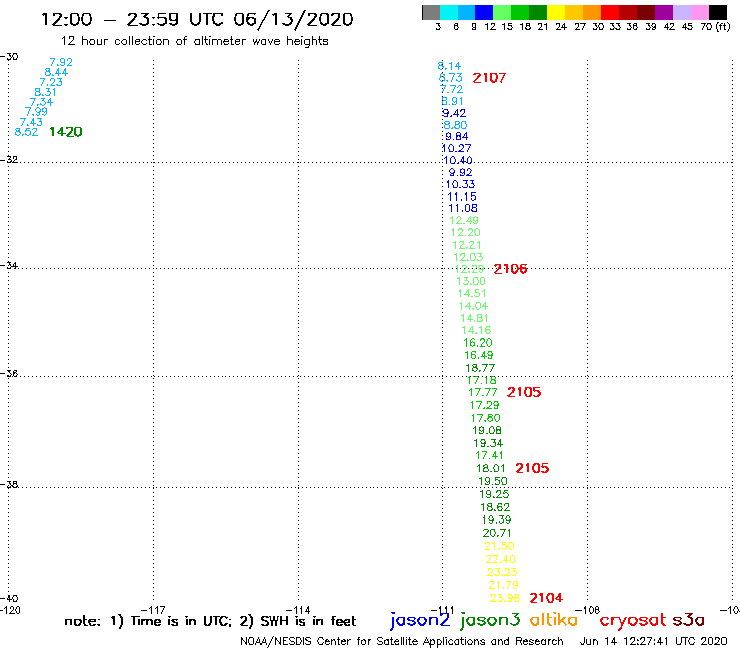Click the title '12:00 – 23:59 UTC 06/13/2020'
Screen dimensions: 740x650
197,20
